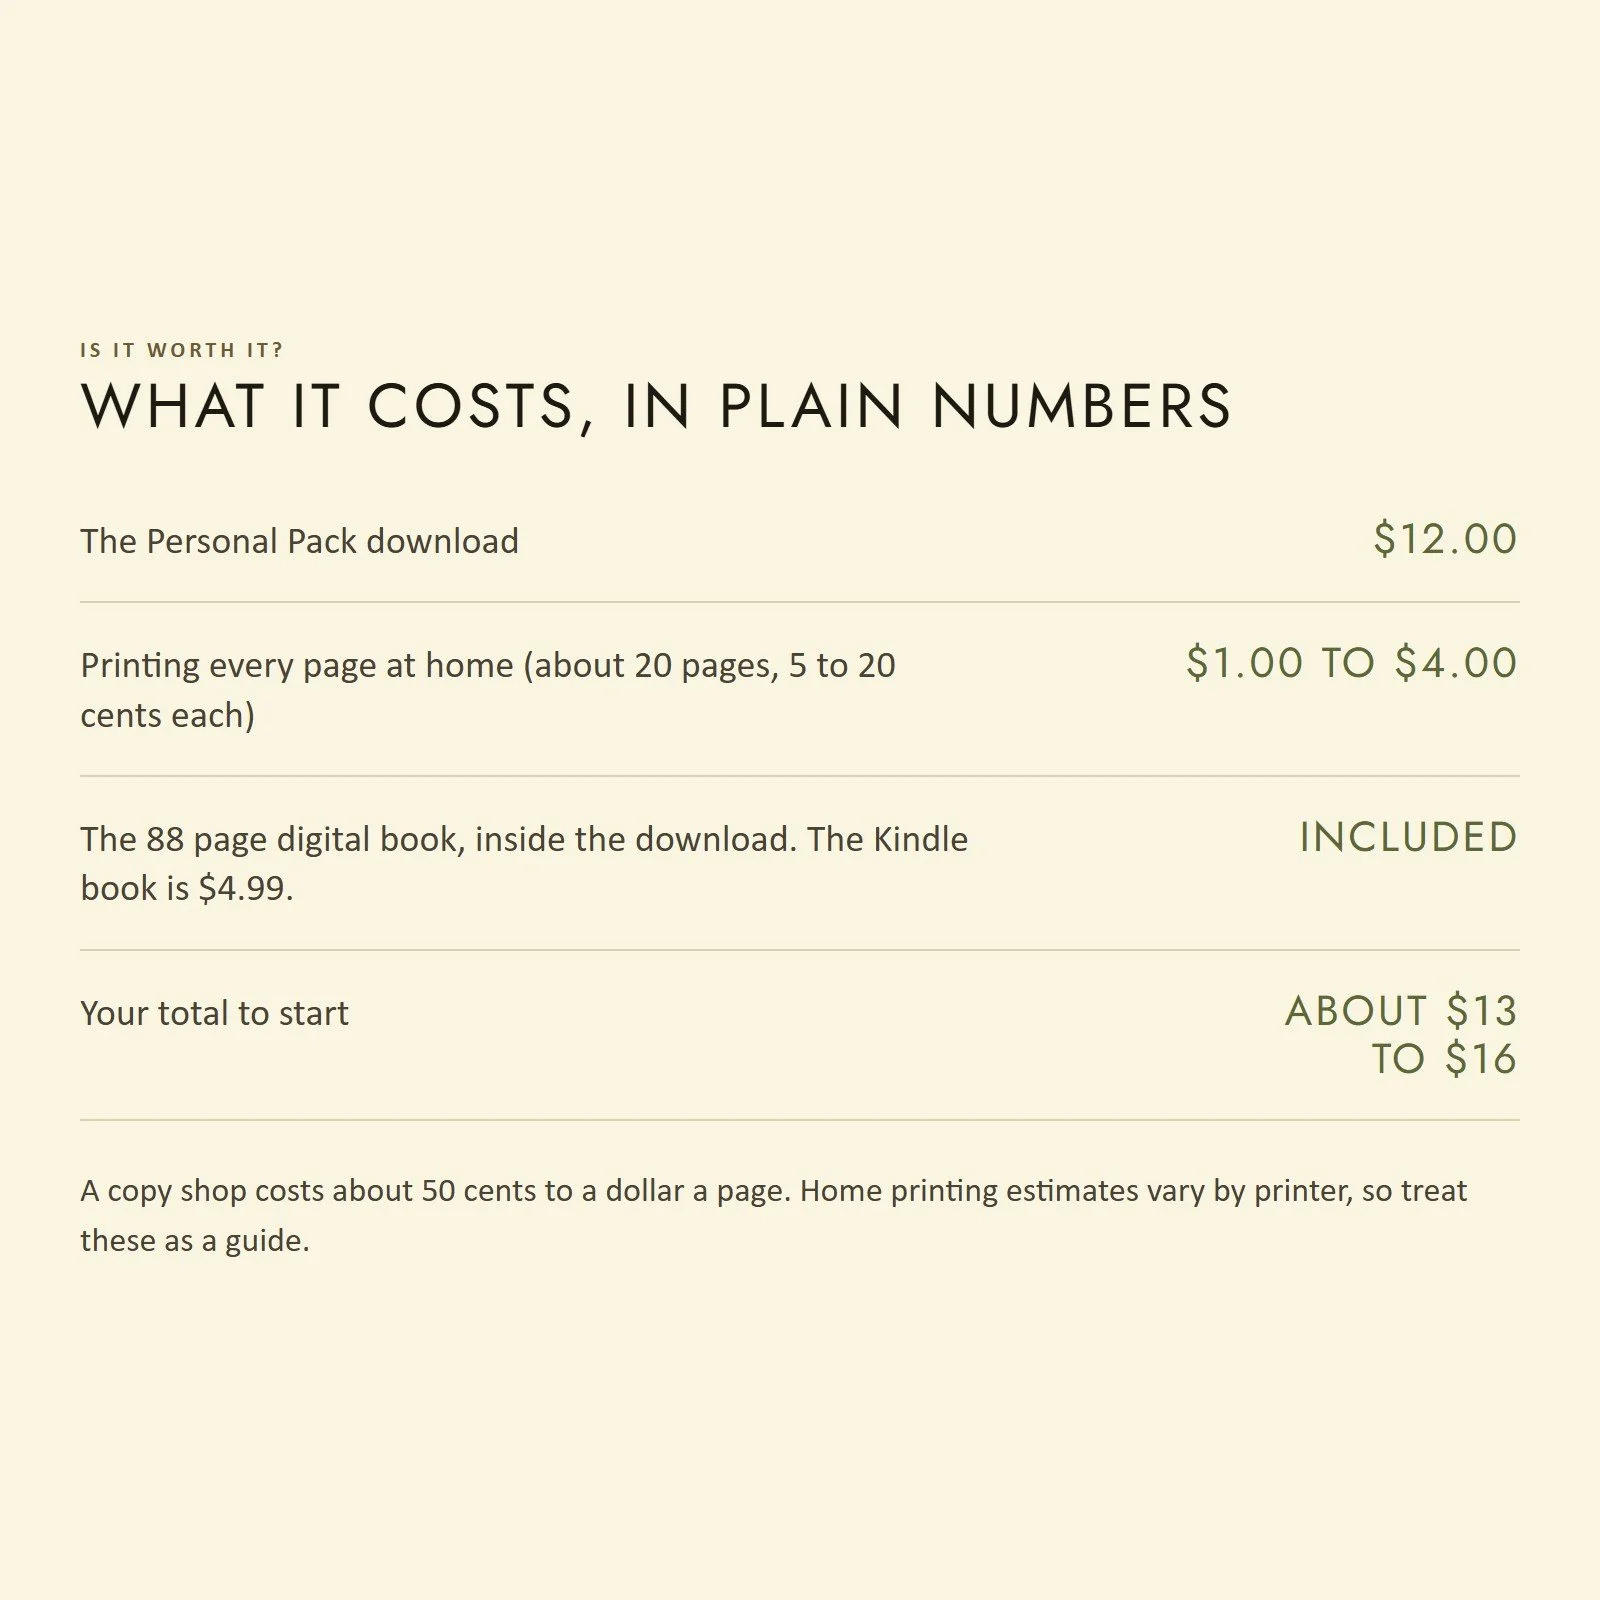This screenshot has width=1600, height=1600.
Task: Click the '$4.99' Kindle book price
Action: [244, 888]
